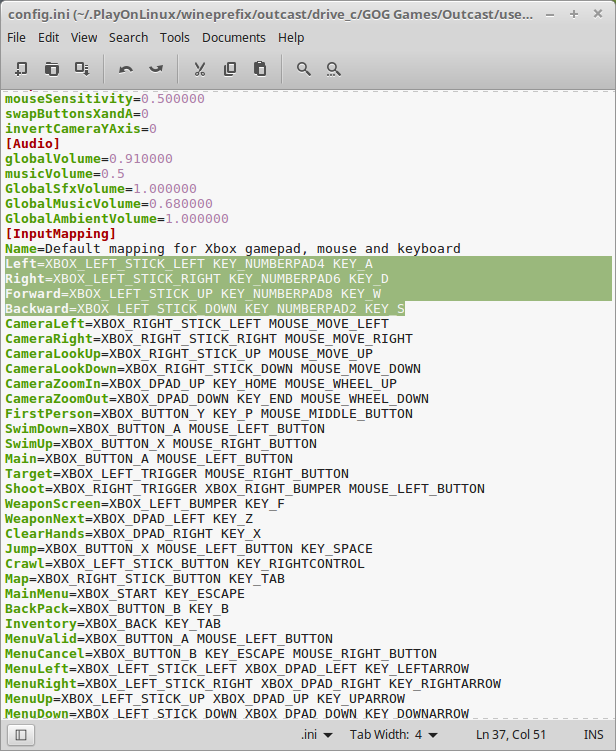Click the globalVolume=0.910000 line
Screen dimensions: 616x751
(x=89, y=159)
